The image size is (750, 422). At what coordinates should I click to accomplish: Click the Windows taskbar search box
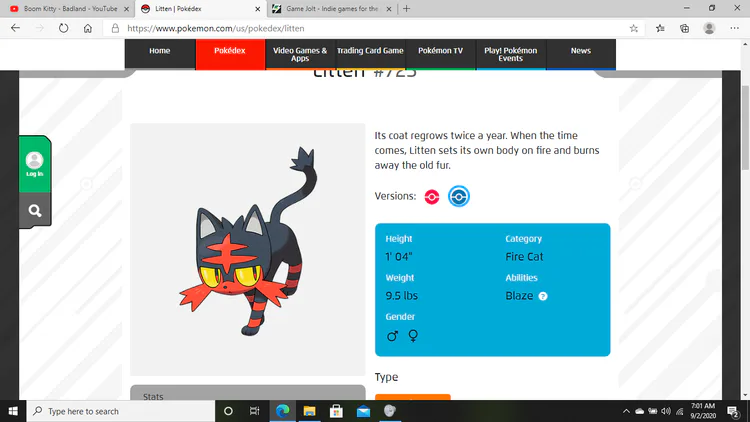(121, 411)
